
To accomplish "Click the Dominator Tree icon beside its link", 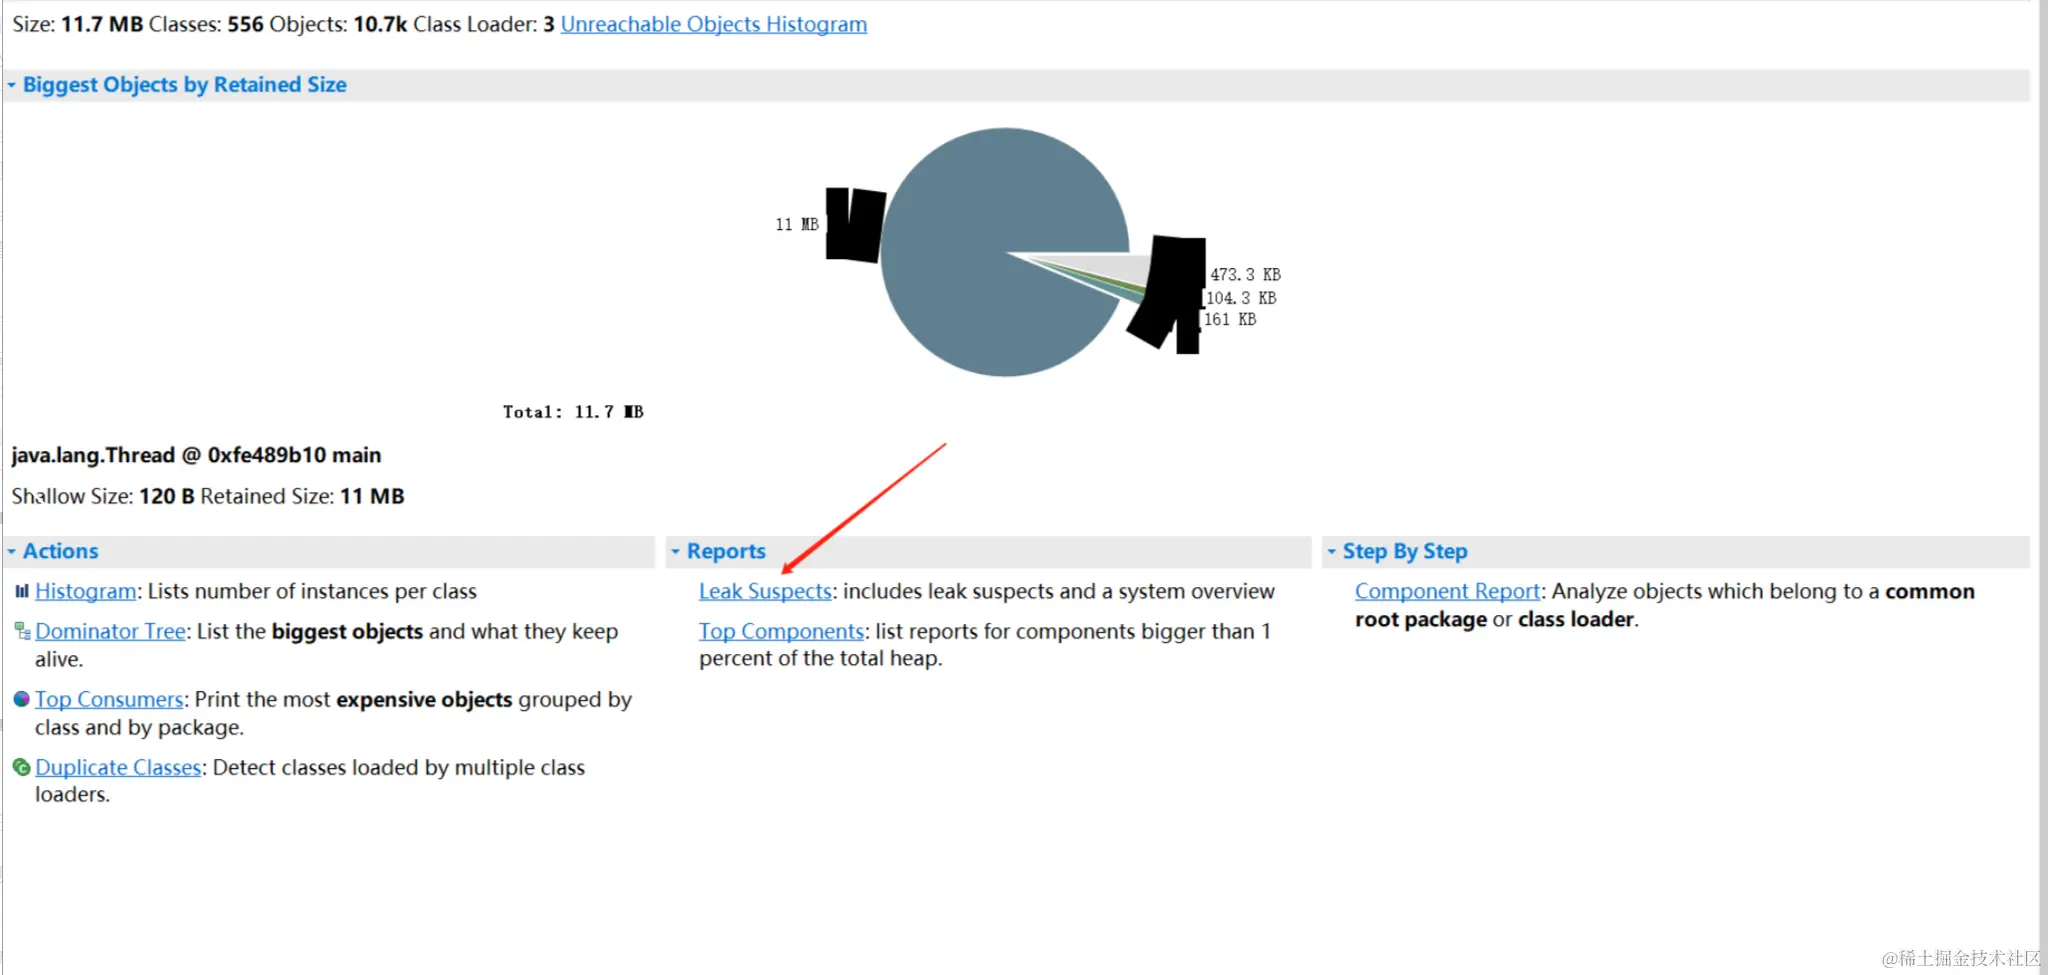I will click(x=22, y=632).
